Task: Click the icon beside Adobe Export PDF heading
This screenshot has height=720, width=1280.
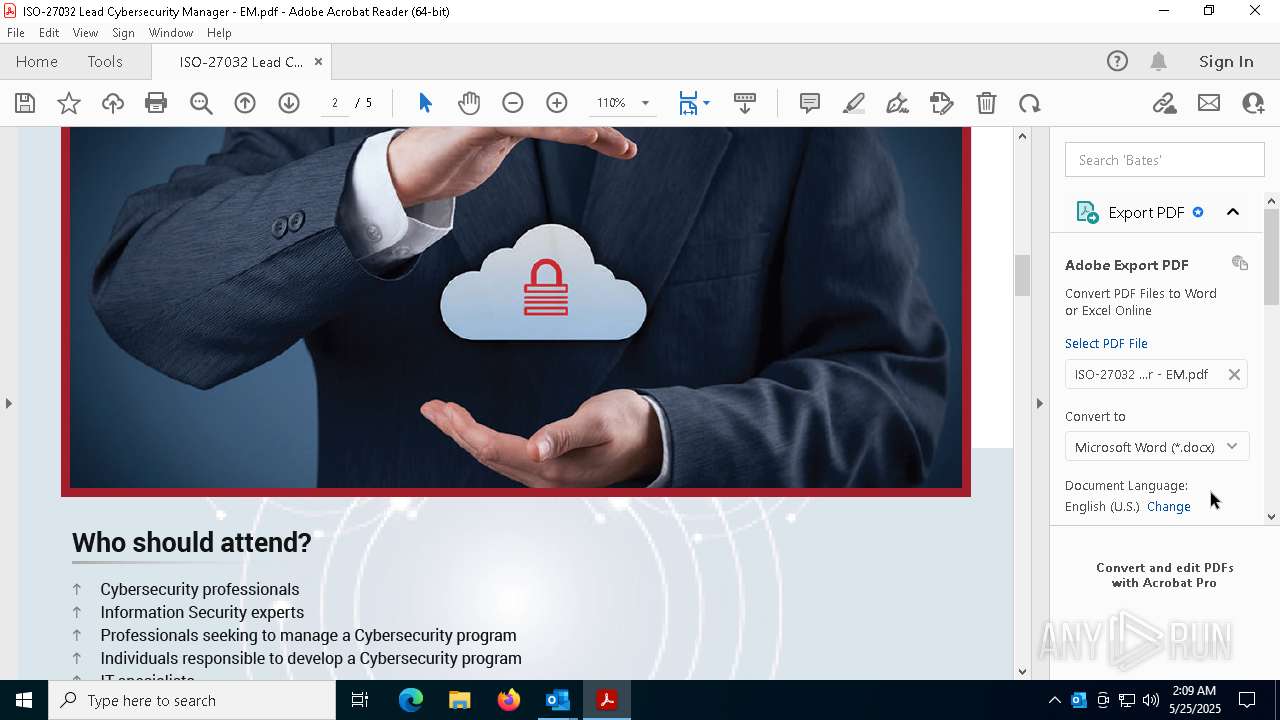Action: coord(1240,263)
